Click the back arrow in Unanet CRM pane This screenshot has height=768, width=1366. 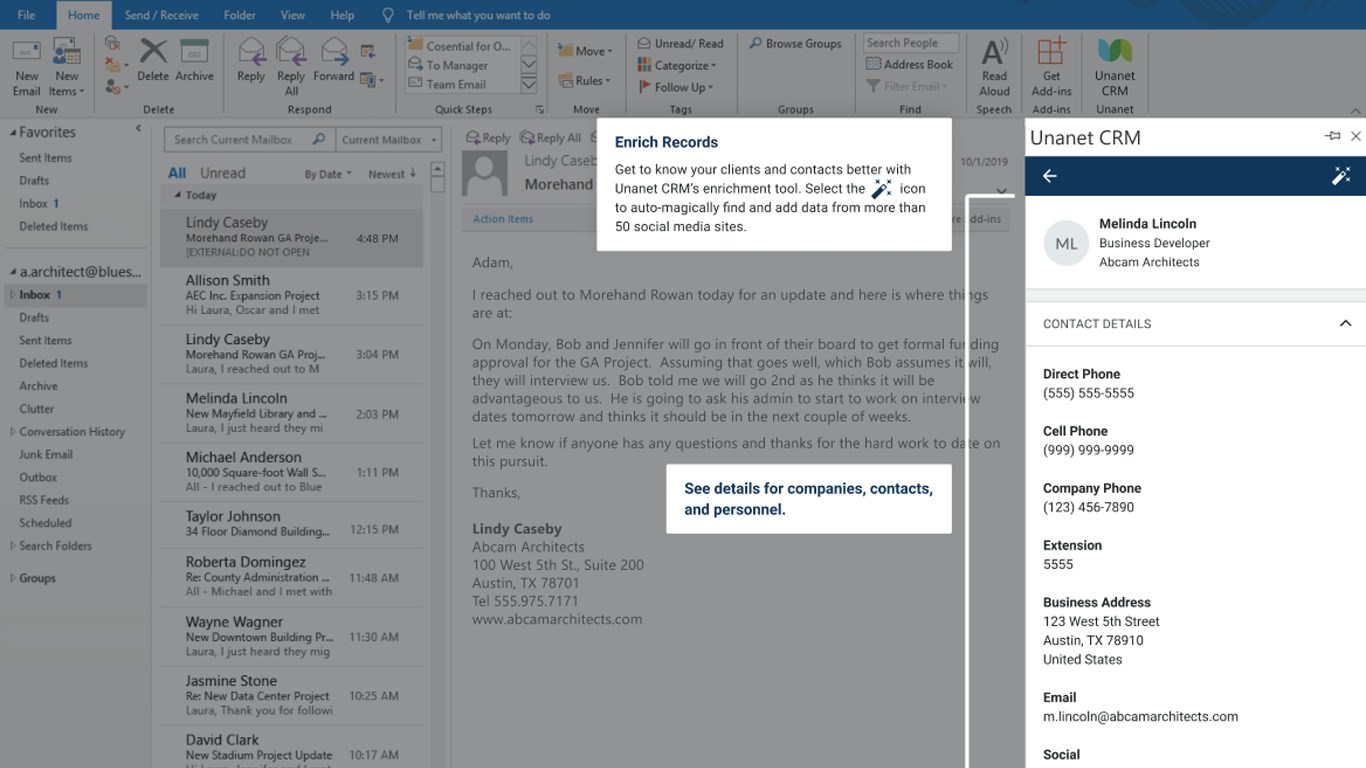pos(1049,176)
